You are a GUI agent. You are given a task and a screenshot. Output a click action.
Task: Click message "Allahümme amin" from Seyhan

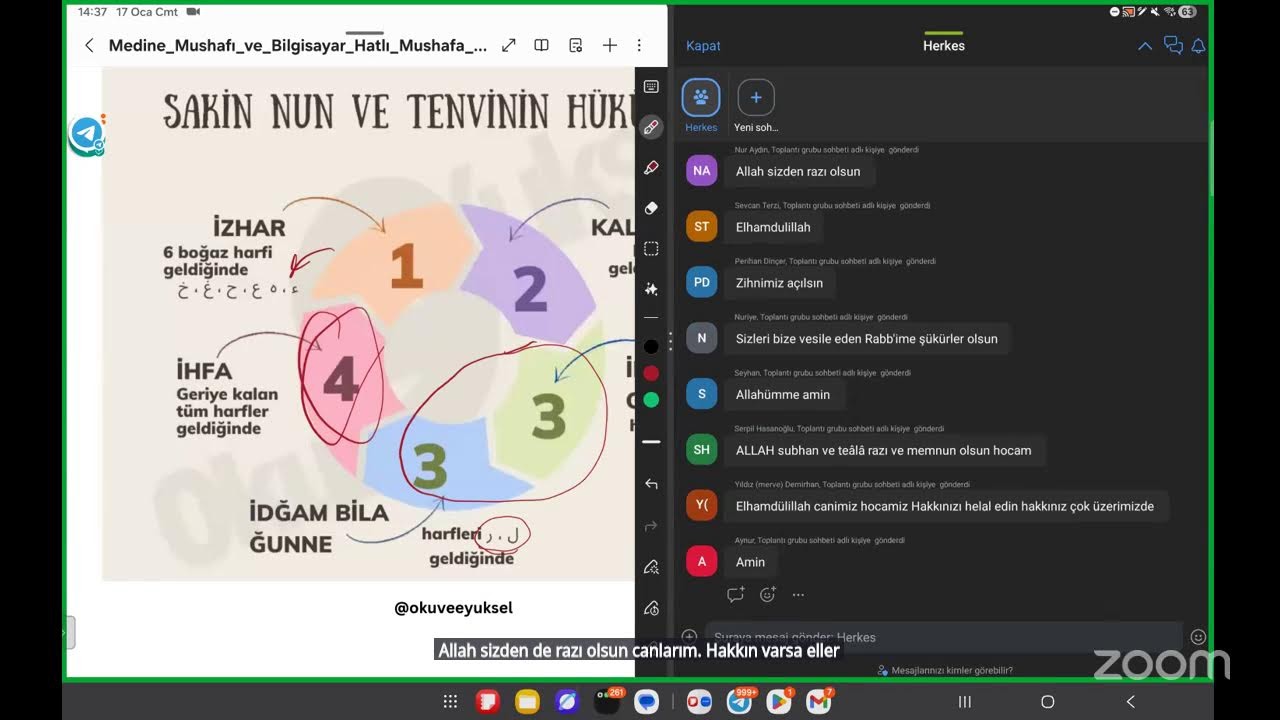[x=783, y=395]
